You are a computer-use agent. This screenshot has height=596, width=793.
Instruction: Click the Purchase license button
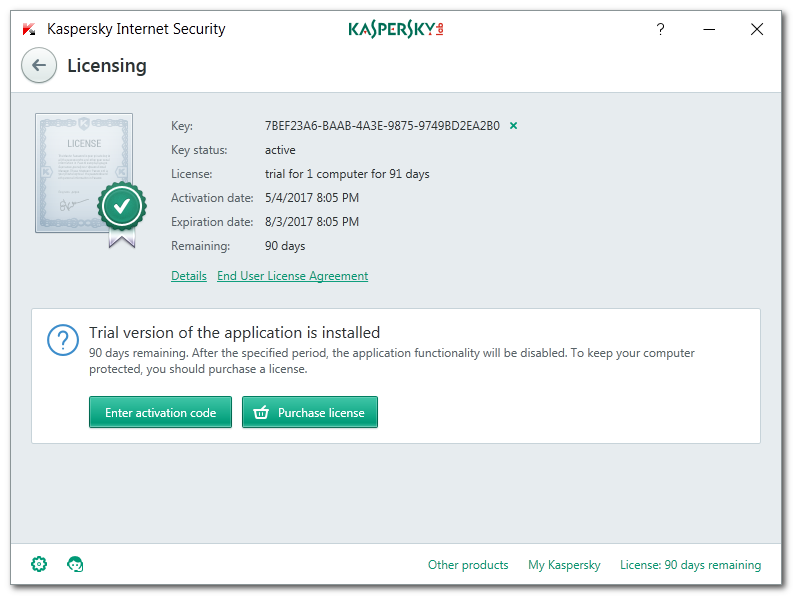(310, 412)
